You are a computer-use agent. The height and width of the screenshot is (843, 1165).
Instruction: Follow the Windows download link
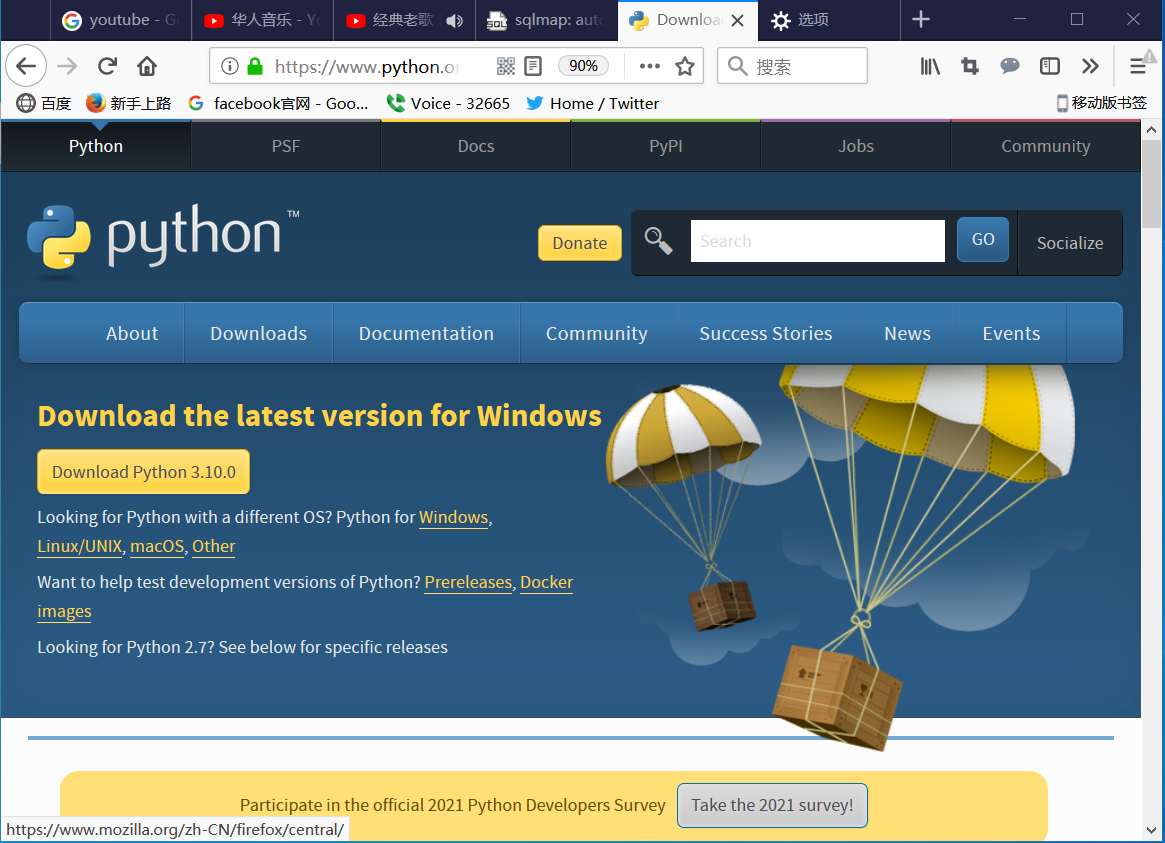453,517
